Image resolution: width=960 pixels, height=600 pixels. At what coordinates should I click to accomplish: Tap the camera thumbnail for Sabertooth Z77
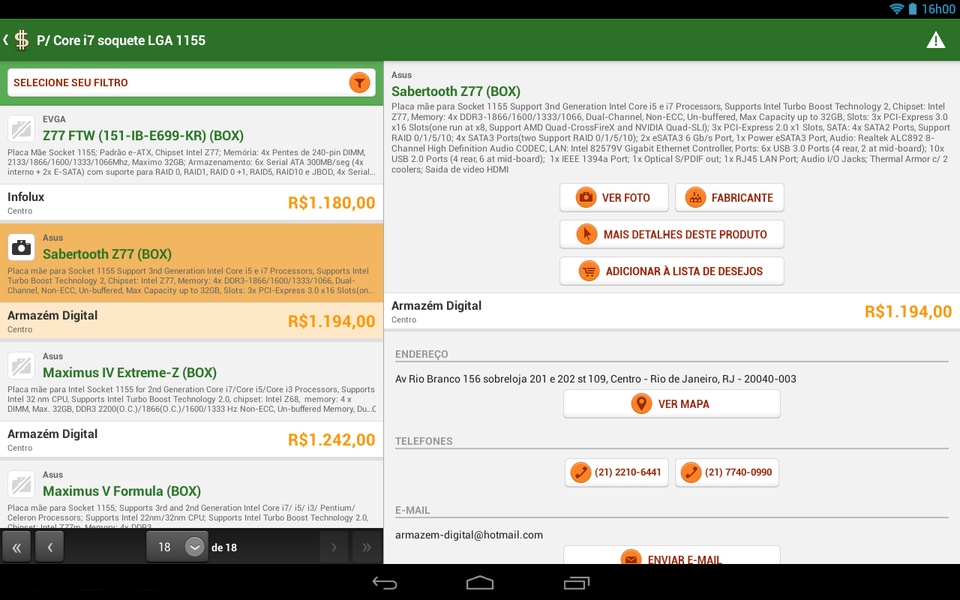[x=21, y=247]
